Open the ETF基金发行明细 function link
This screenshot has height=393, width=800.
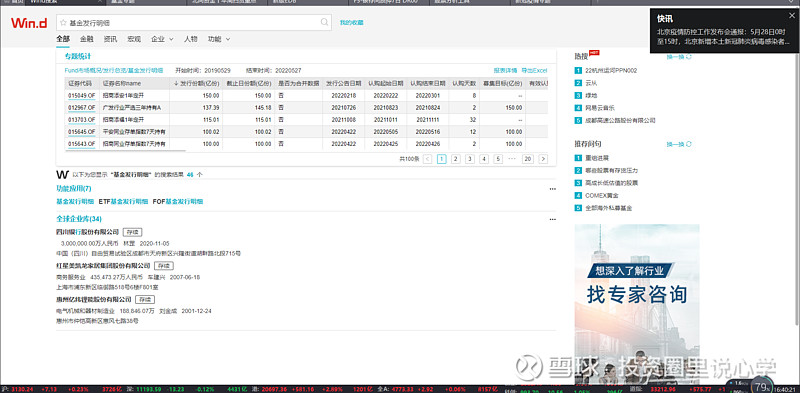click(122, 202)
